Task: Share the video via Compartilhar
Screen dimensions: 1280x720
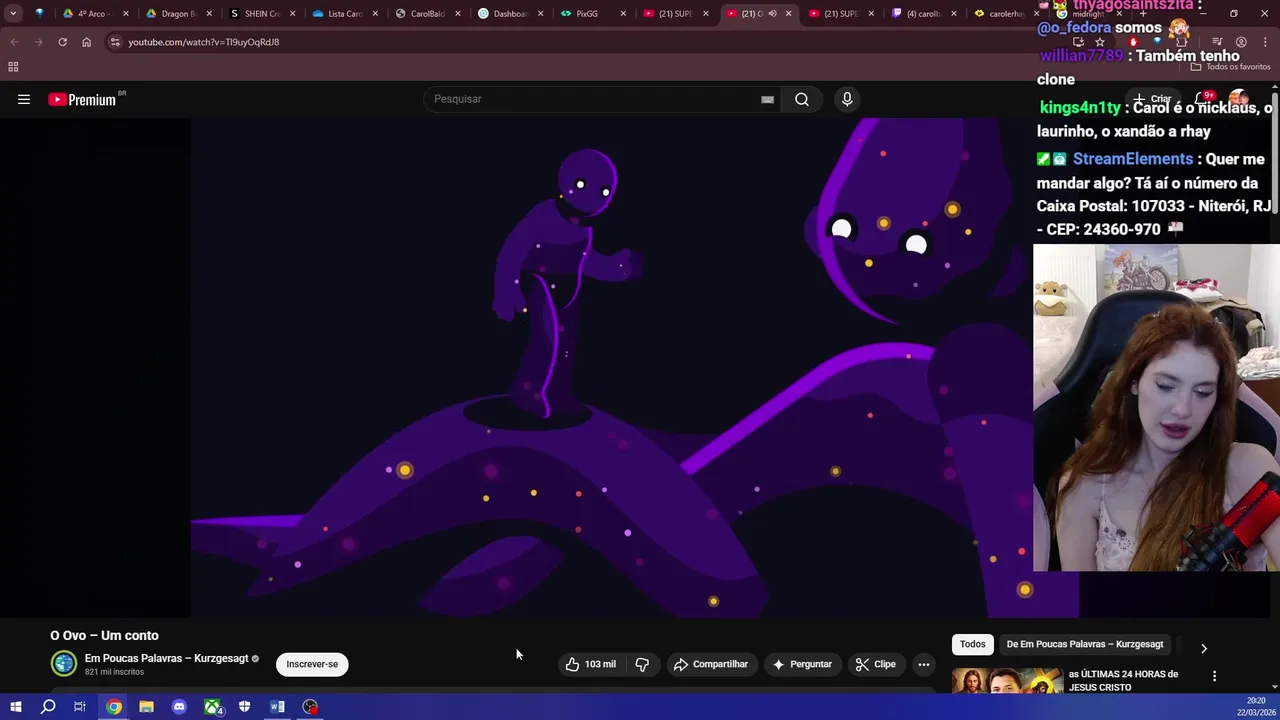Action: [711, 664]
